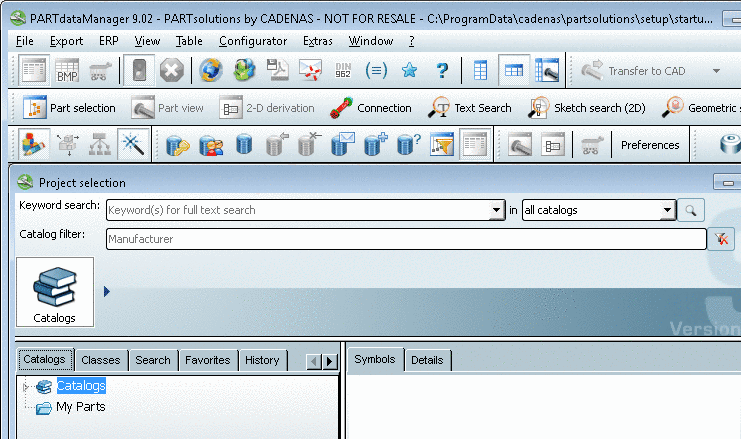The height and width of the screenshot is (439, 741).
Task: Click the keyword full text search field
Action: click(298, 210)
